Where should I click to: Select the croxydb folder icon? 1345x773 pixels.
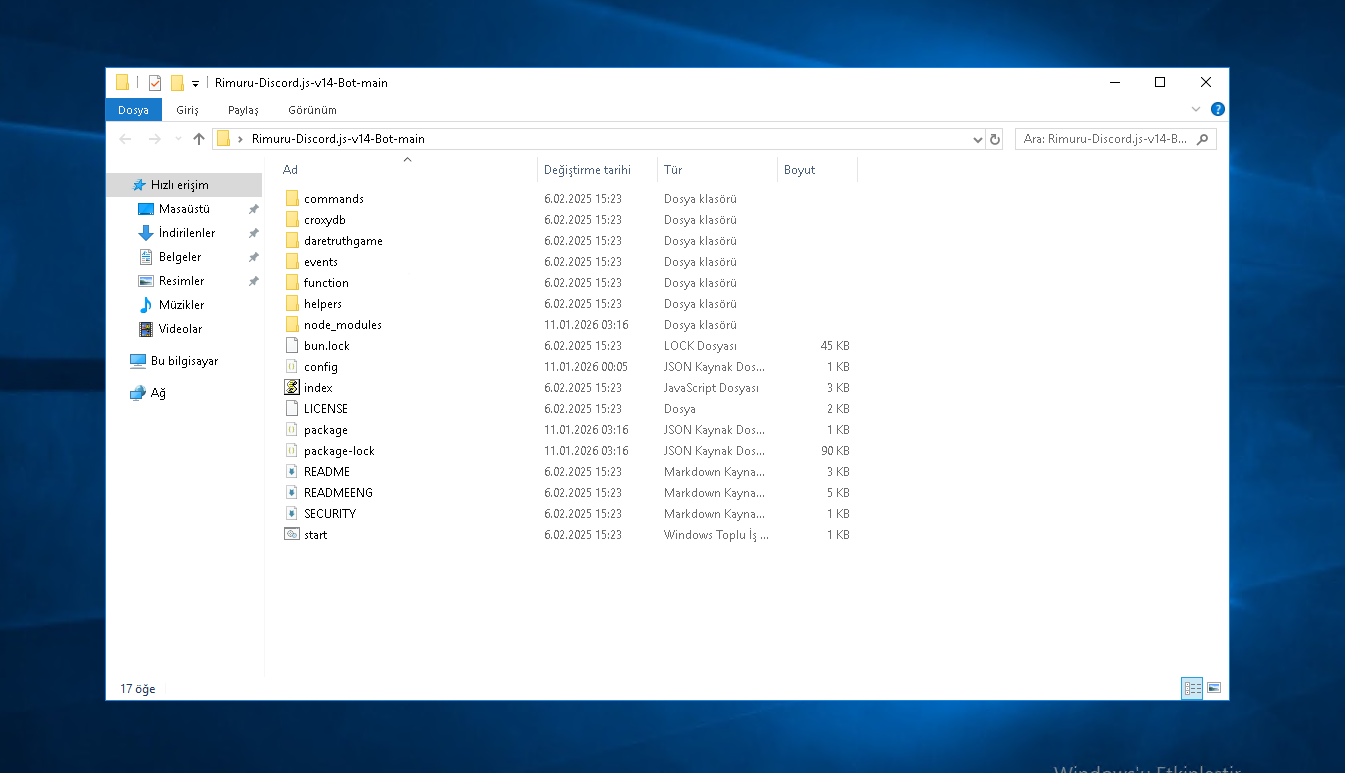292,220
